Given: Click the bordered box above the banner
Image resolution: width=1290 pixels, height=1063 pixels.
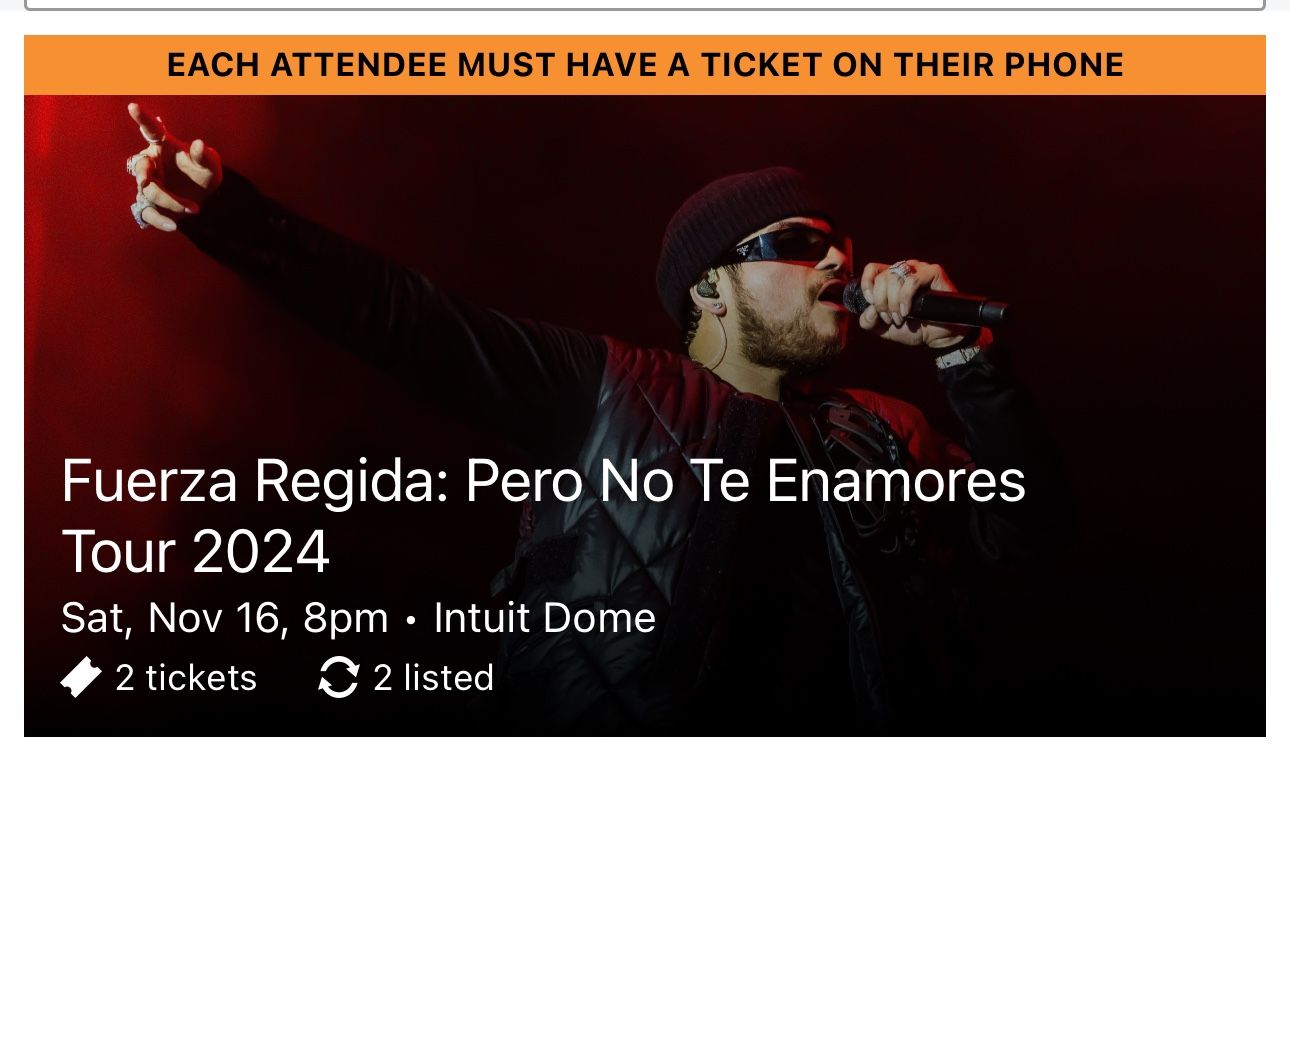Looking at the screenshot, I should click(x=645, y=5).
